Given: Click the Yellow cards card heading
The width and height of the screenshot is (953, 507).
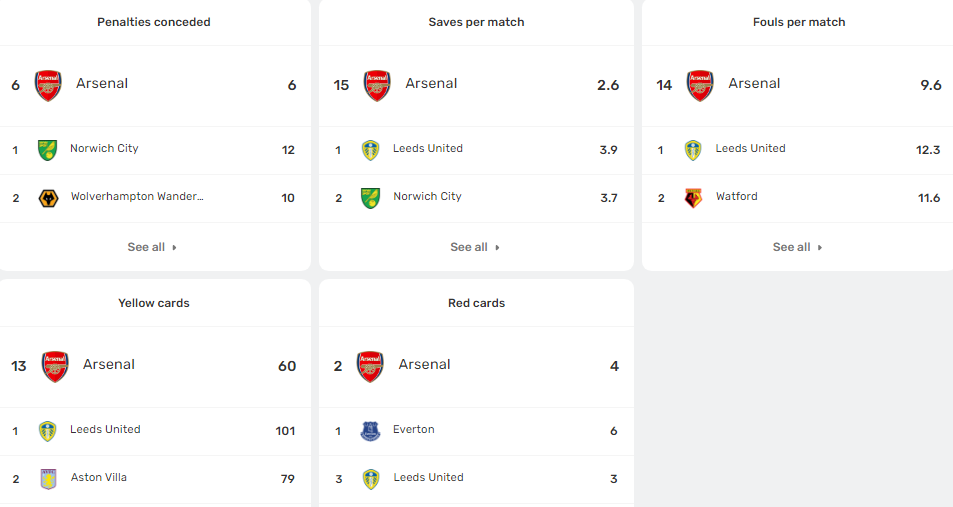Looking at the screenshot, I should point(154,303).
